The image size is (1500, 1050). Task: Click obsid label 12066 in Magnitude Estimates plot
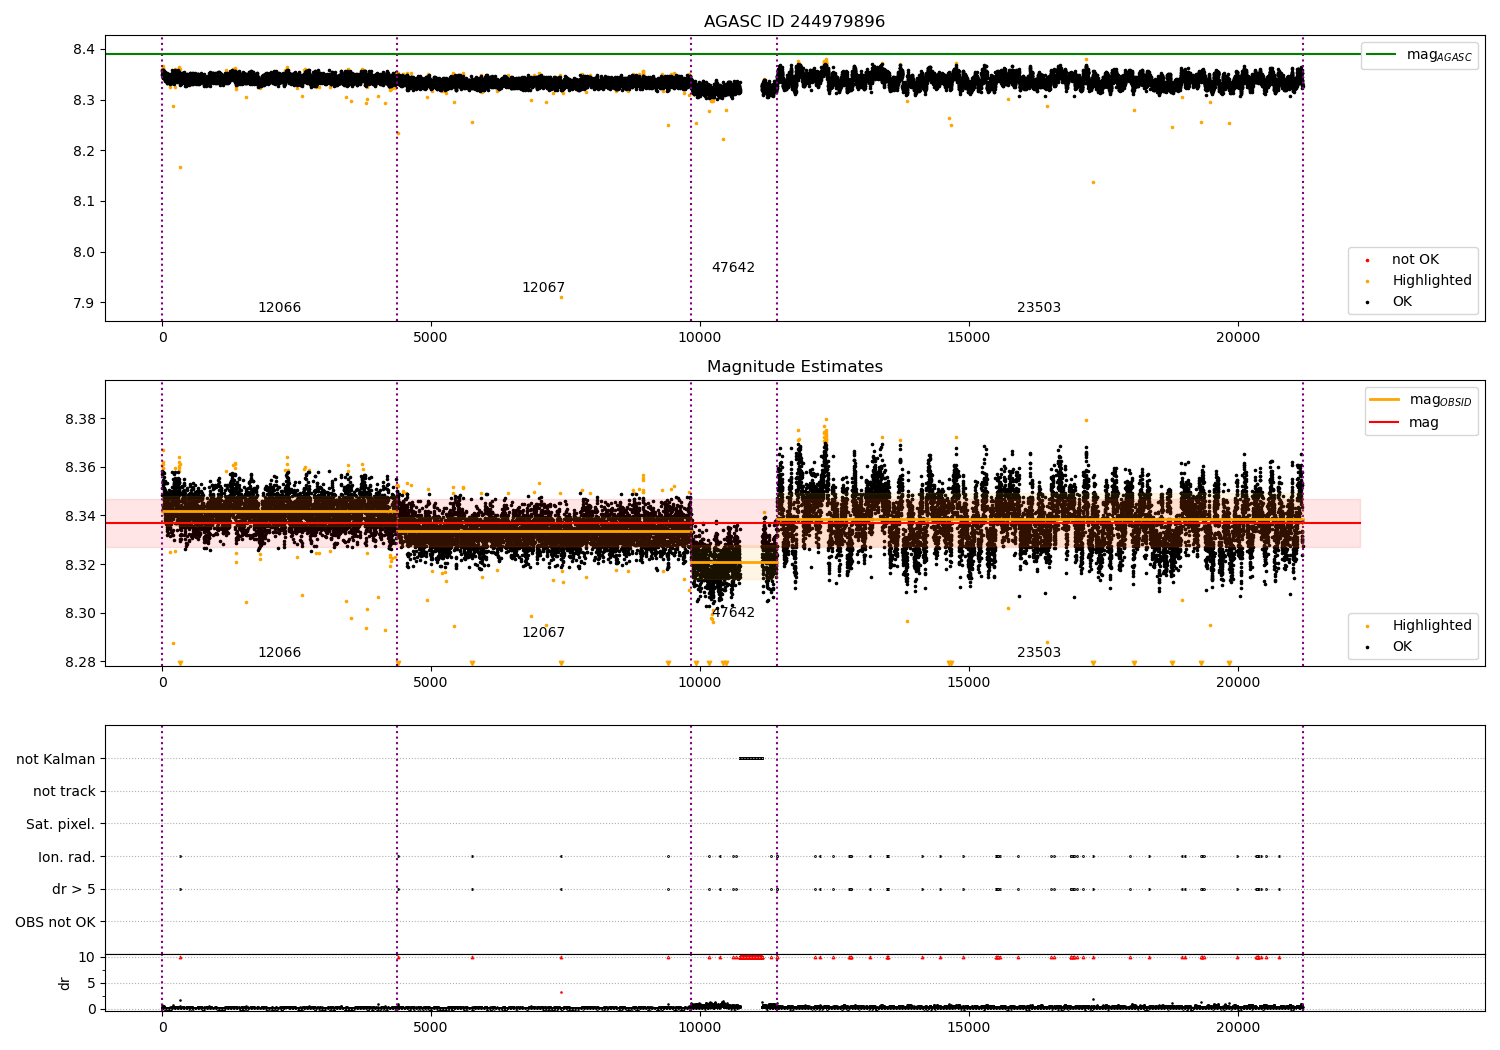tap(279, 653)
